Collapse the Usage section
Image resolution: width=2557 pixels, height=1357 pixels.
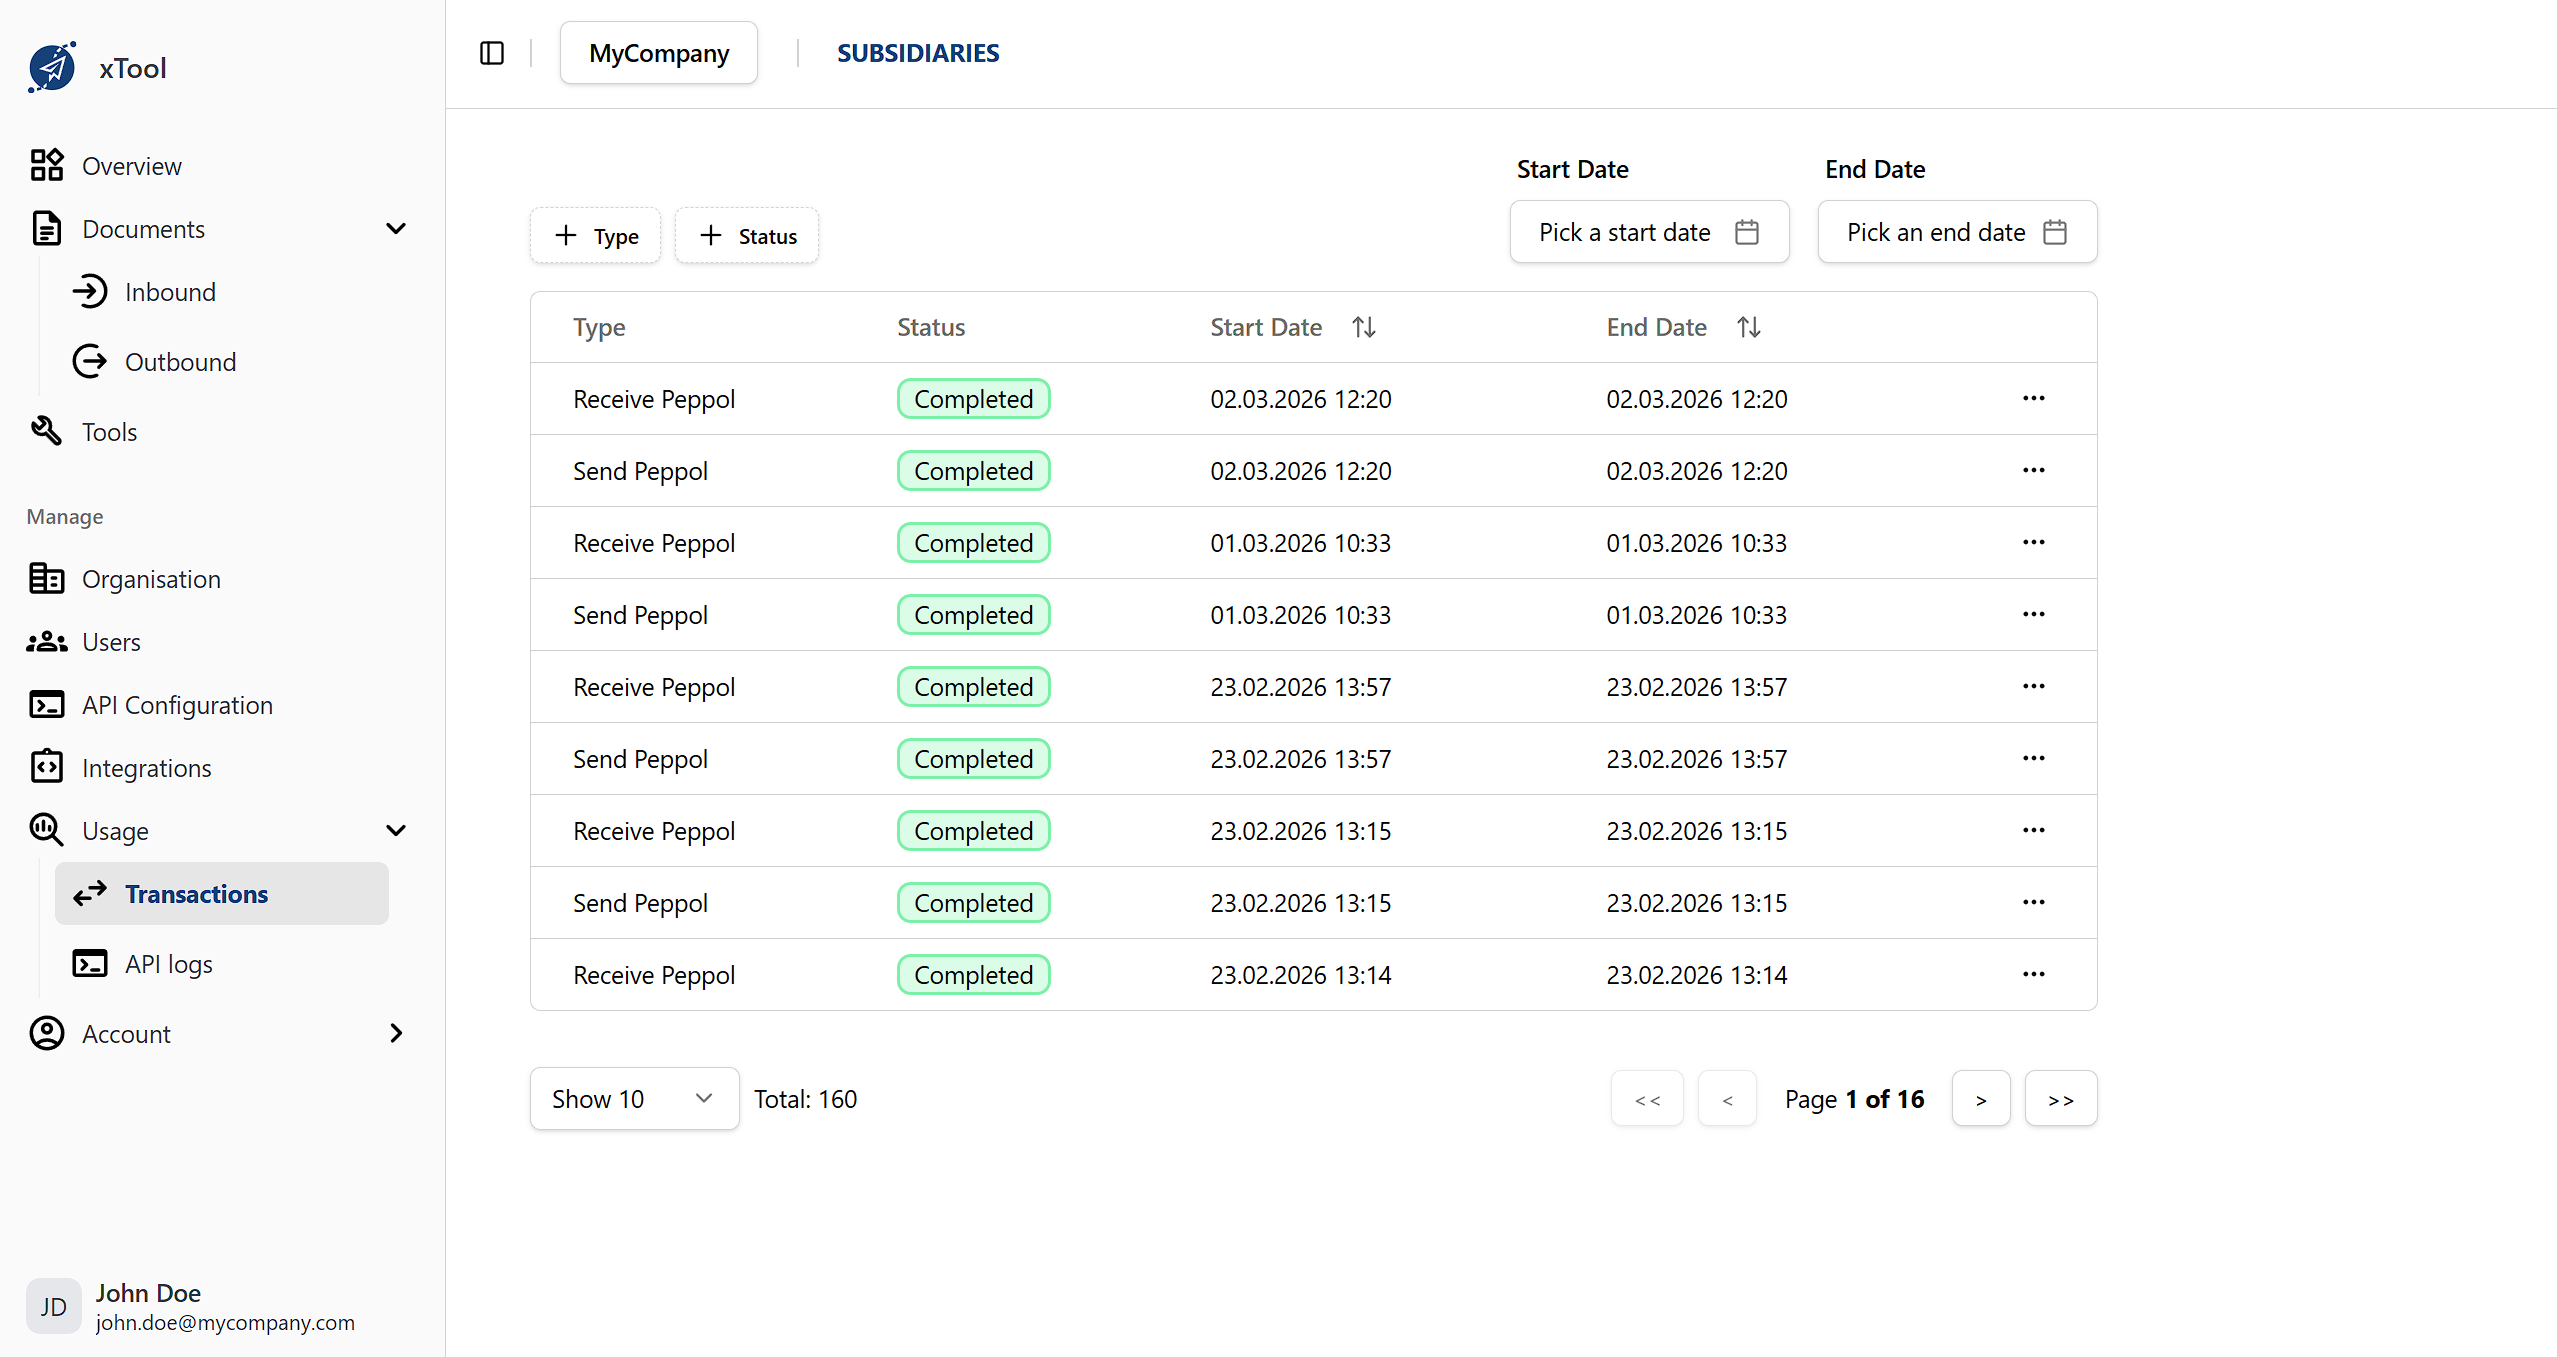point(396,830)
